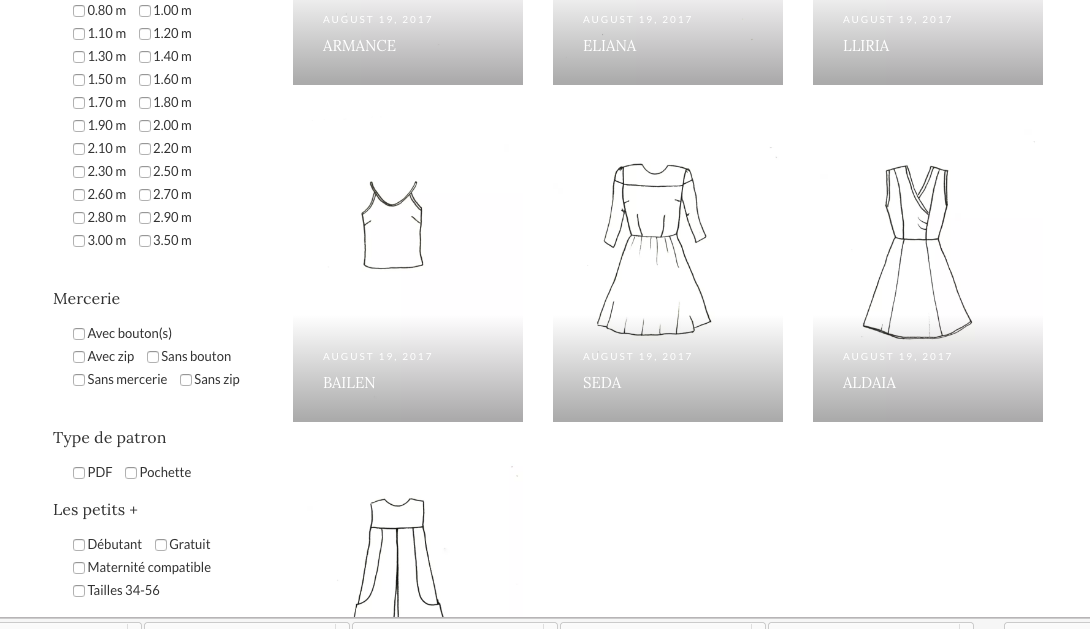Select the Pochette pattern type checkbox
The width and height of the screenshot is (1090, 629).
pos(131,473)
